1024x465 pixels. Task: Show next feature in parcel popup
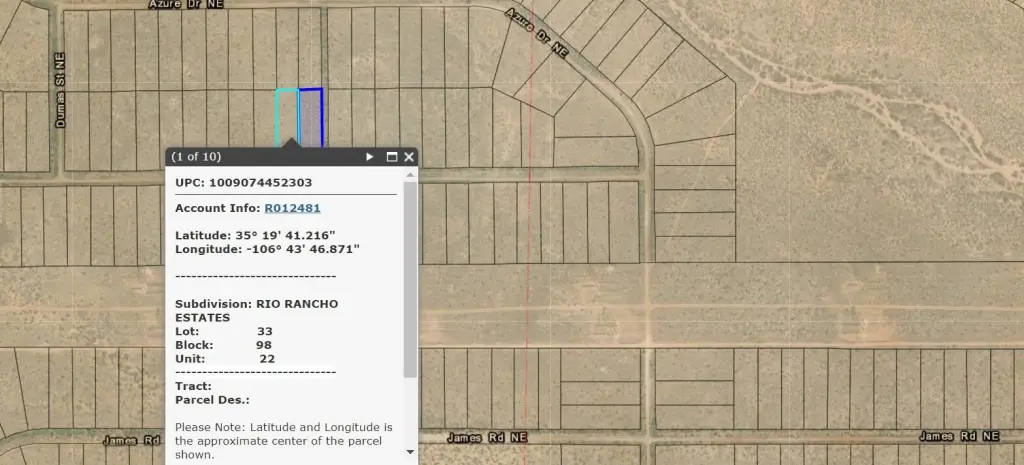pyautogui.click(x=370, y=157)
